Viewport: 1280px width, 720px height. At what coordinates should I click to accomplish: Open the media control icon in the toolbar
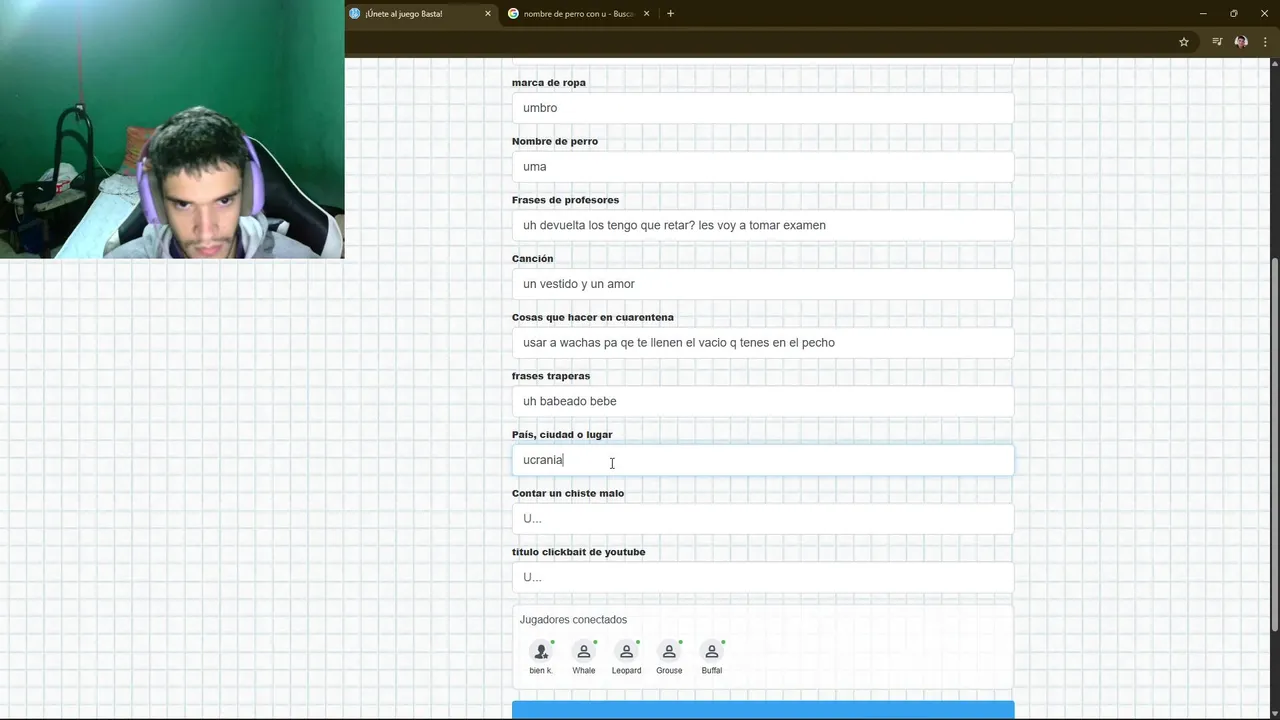pyautogui.click(x=1217, y=42)
